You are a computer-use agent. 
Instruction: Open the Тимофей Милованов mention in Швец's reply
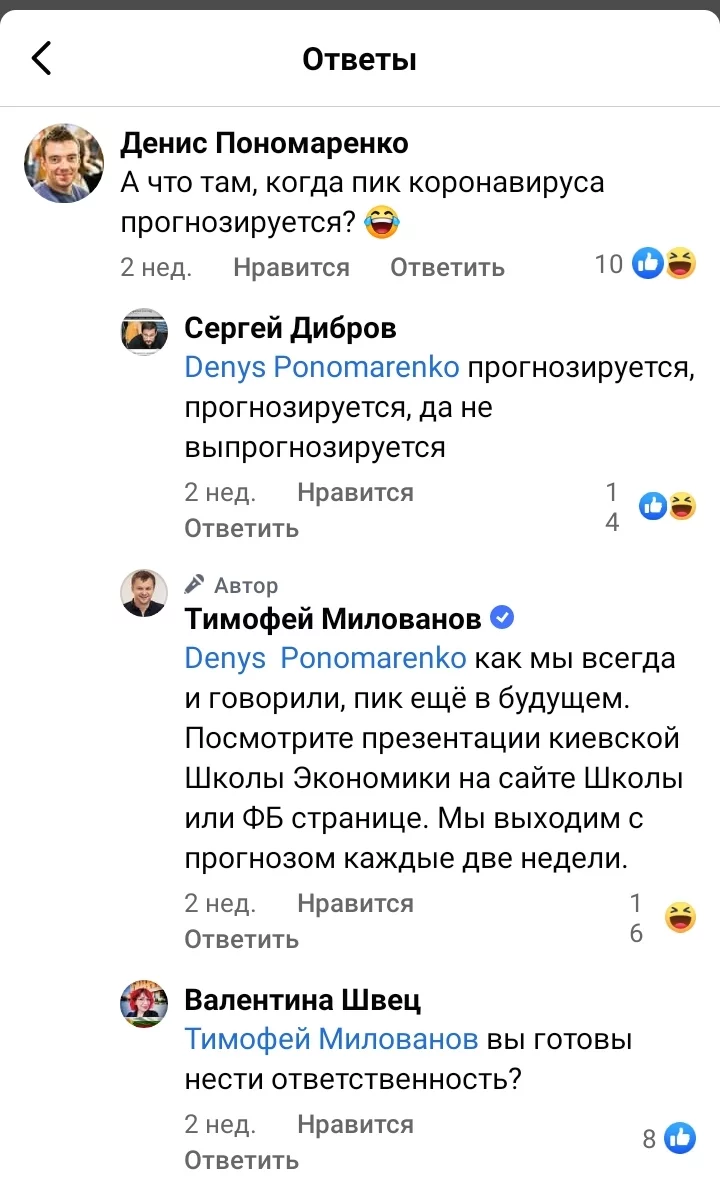[x=332, y=1040]
